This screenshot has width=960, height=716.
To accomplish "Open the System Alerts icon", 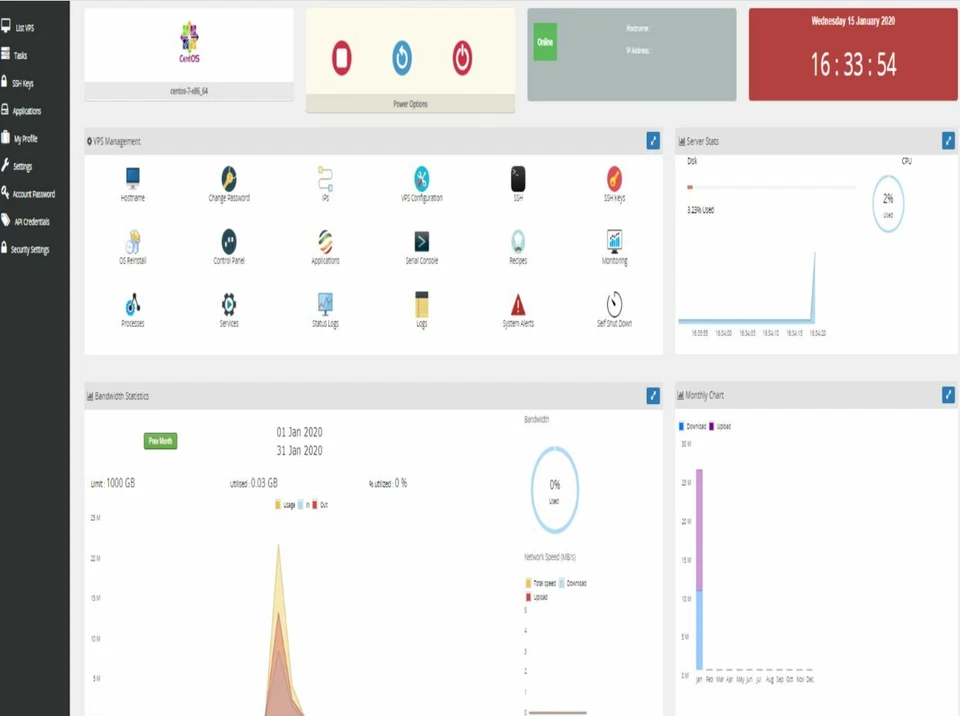I will coord(517,304).
